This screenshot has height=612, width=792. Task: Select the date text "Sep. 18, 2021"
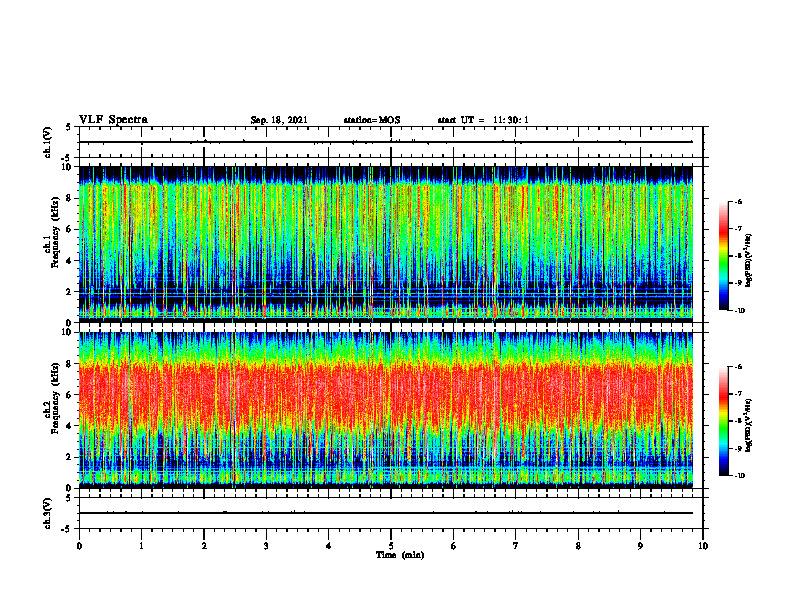(279, 120)
